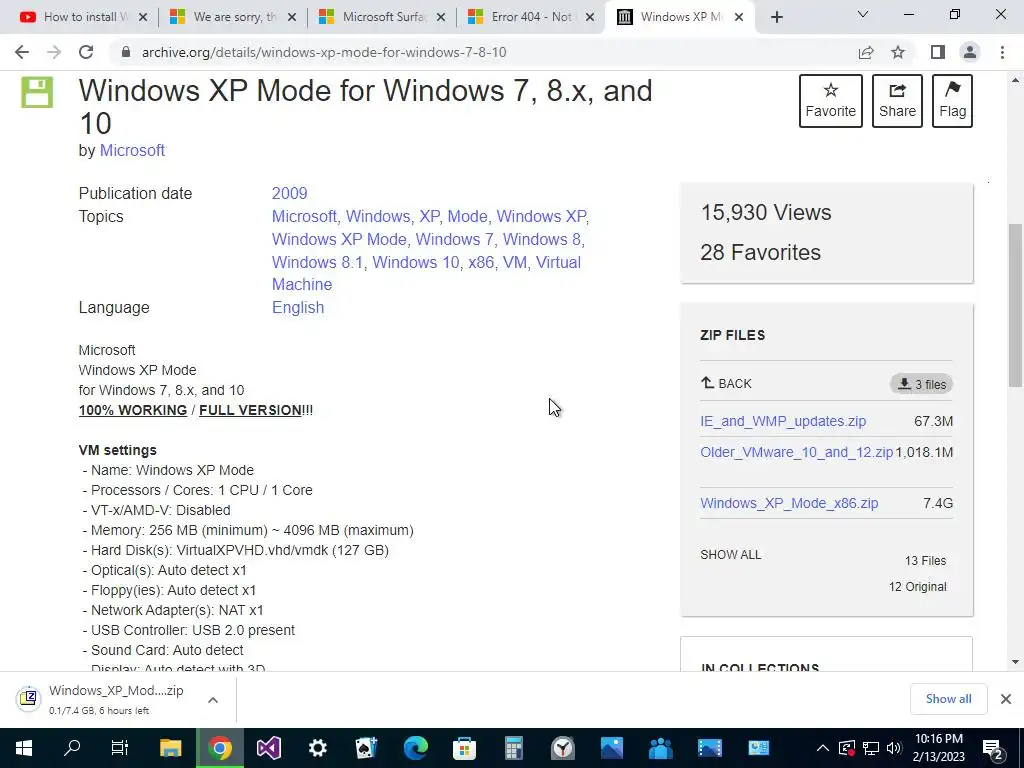The height and width of the screenshot is (768, 1024).
Task: Flag this item
Action: (952, 101)
